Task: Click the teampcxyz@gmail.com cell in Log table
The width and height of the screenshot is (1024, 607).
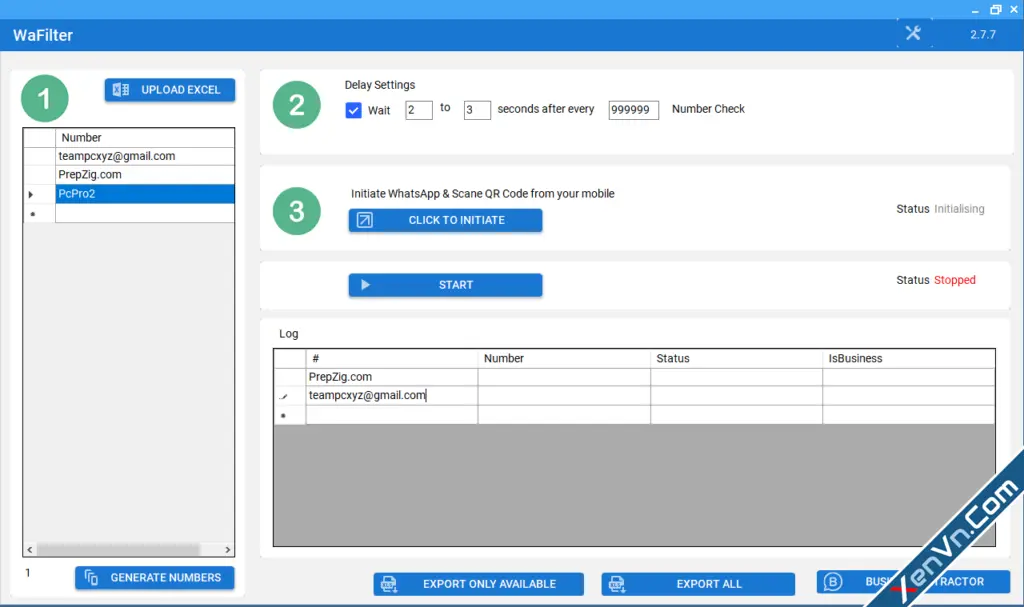Action: click(392, 395)
